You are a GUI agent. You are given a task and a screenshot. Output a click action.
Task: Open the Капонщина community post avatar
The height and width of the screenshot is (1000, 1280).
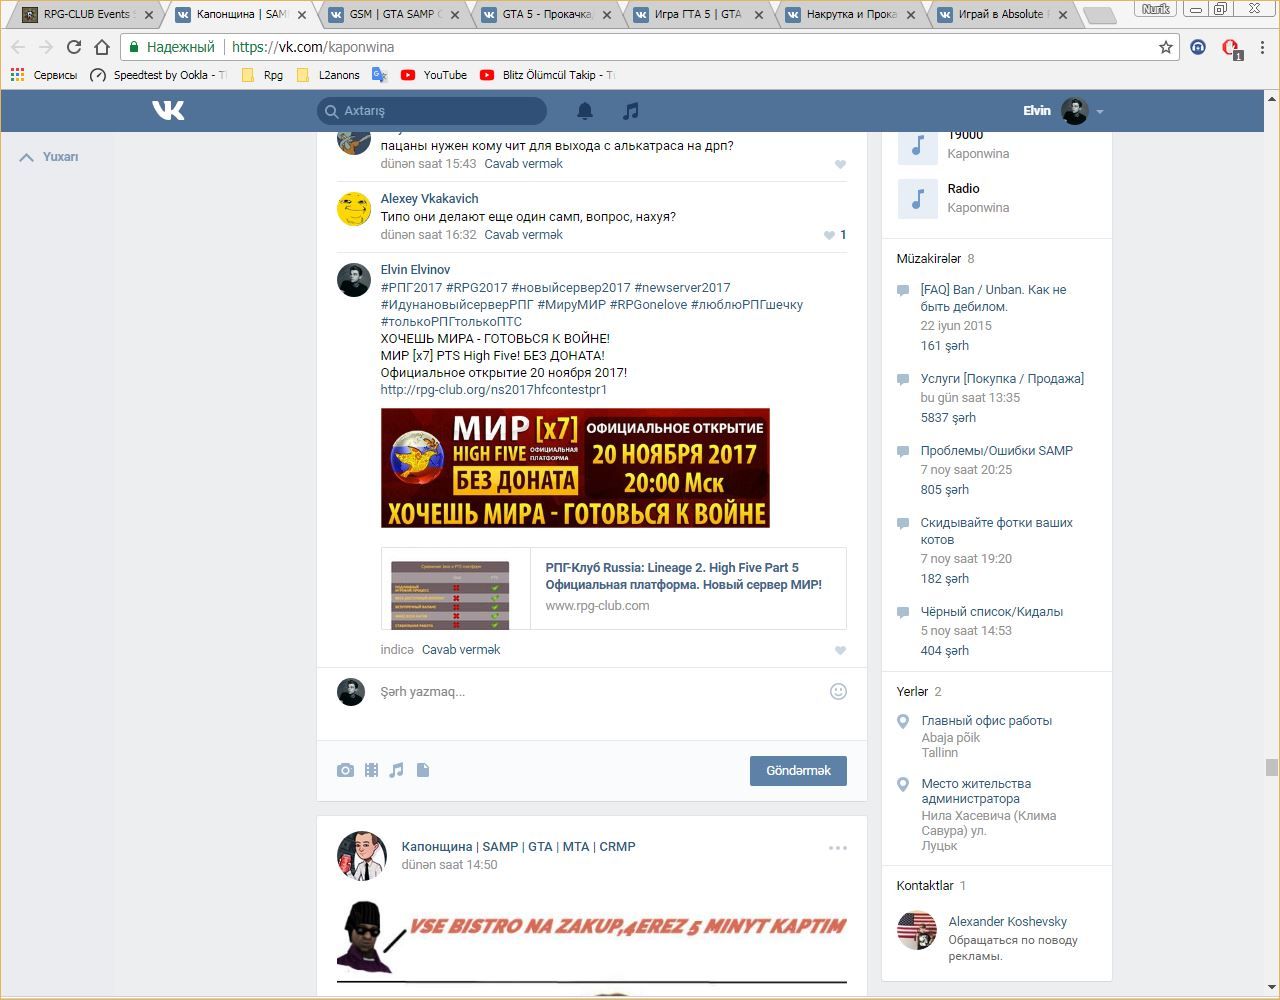362,856
